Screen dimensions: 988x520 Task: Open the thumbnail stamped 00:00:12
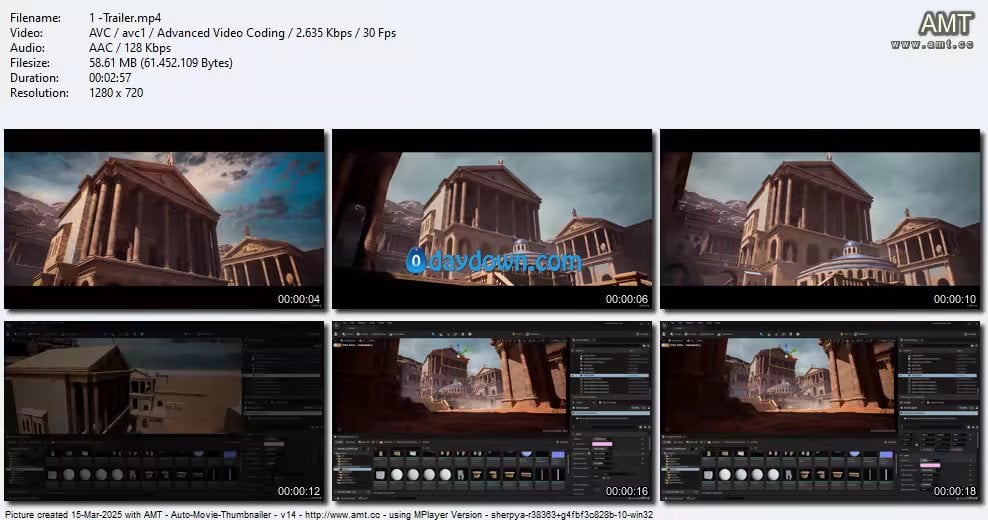[164, 411]
